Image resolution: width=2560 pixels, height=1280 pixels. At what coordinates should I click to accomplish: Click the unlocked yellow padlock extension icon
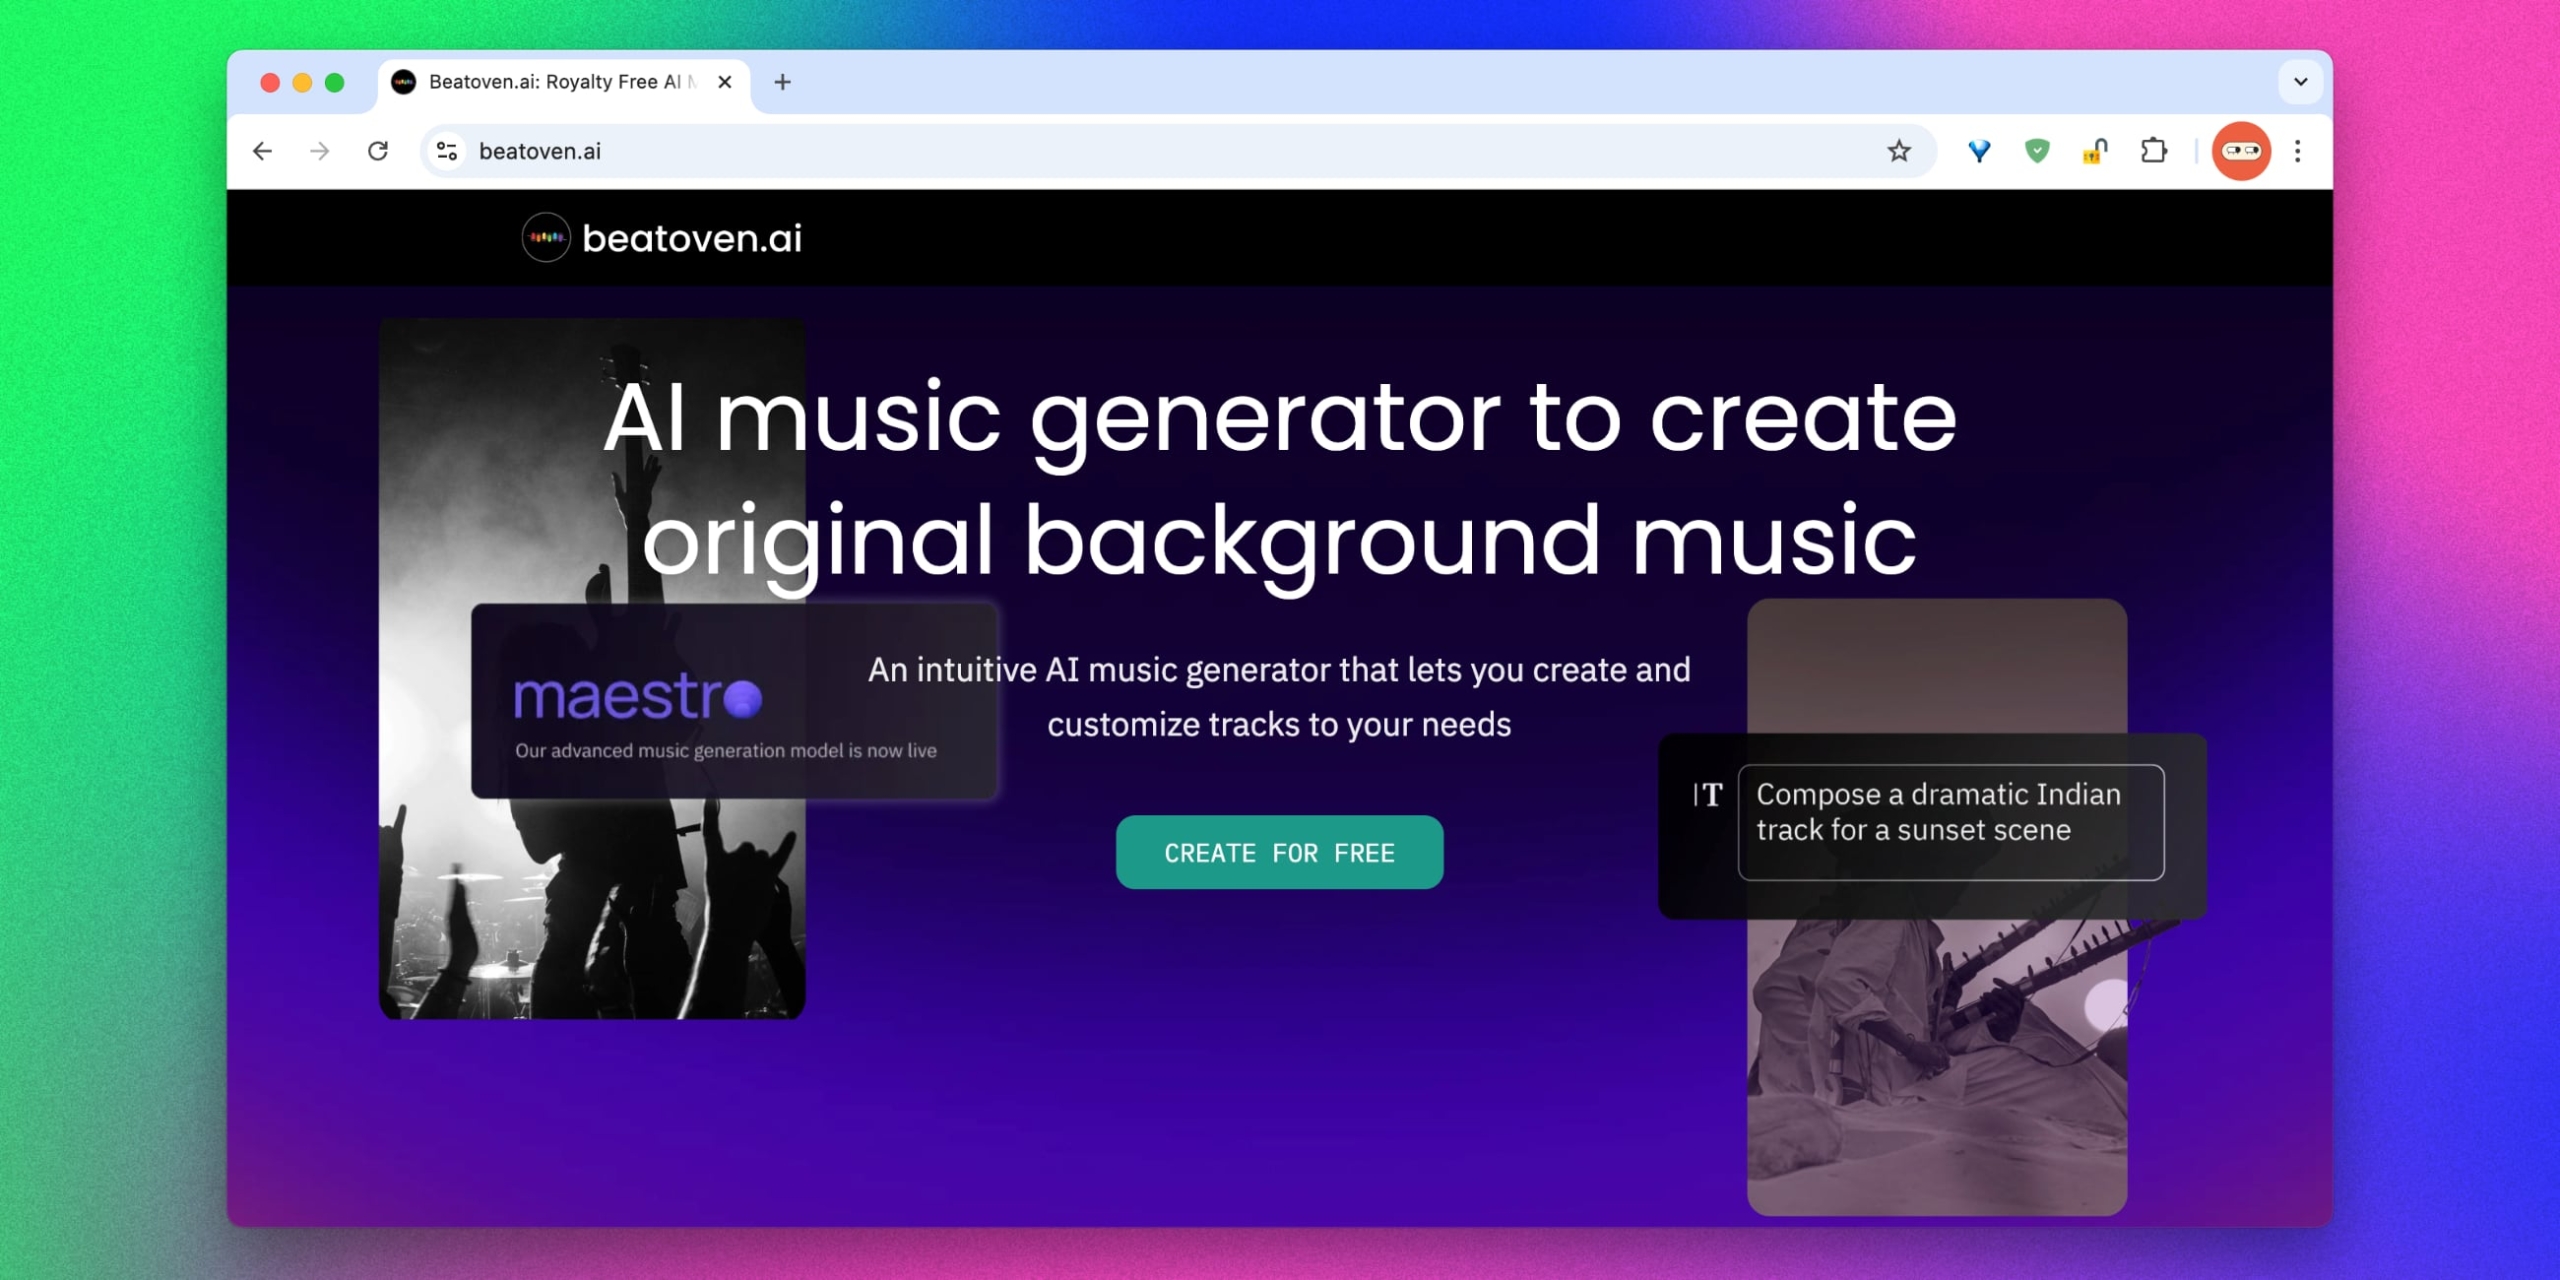2096,151
